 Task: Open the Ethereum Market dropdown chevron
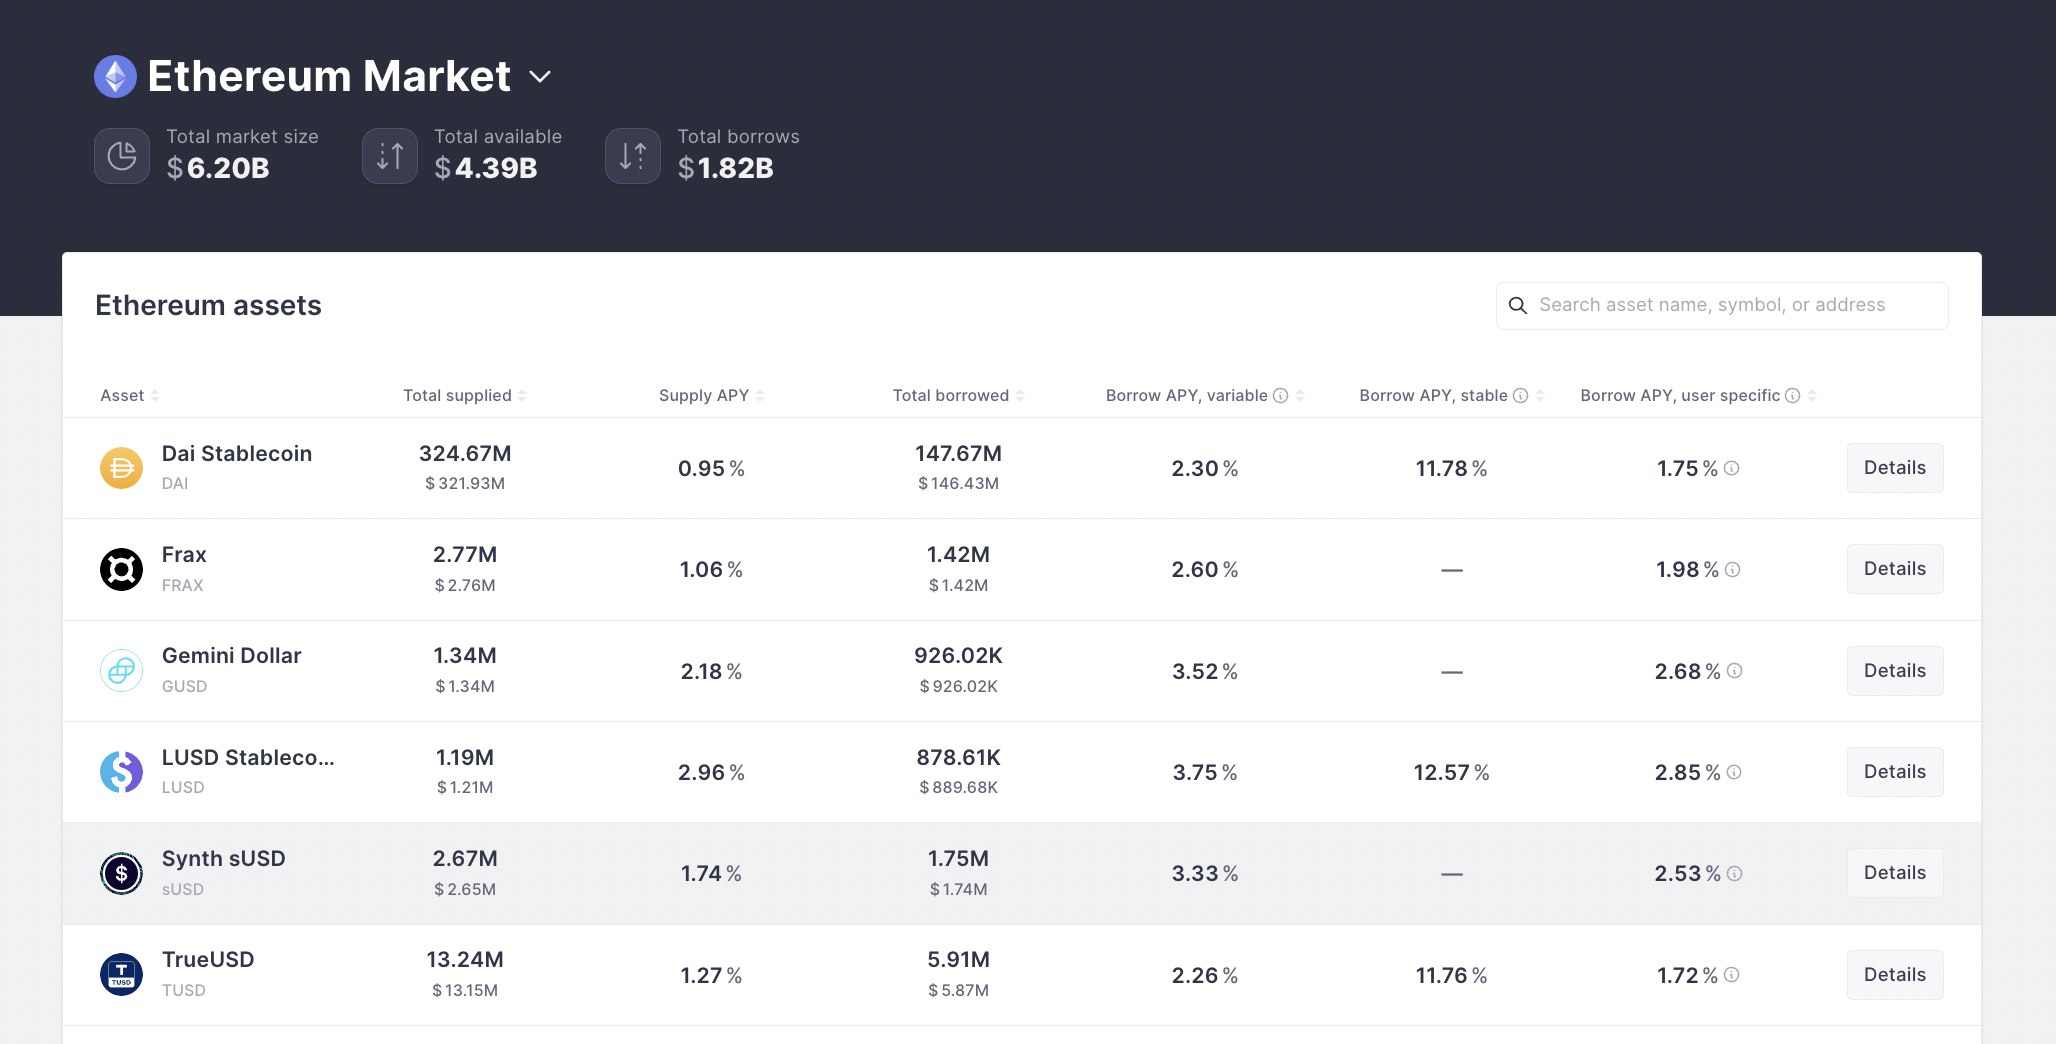pos(540,77)
